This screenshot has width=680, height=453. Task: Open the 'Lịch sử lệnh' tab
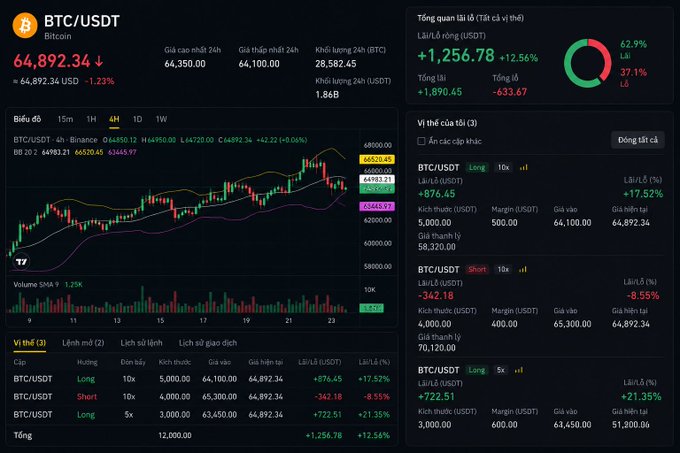point(141,343)
